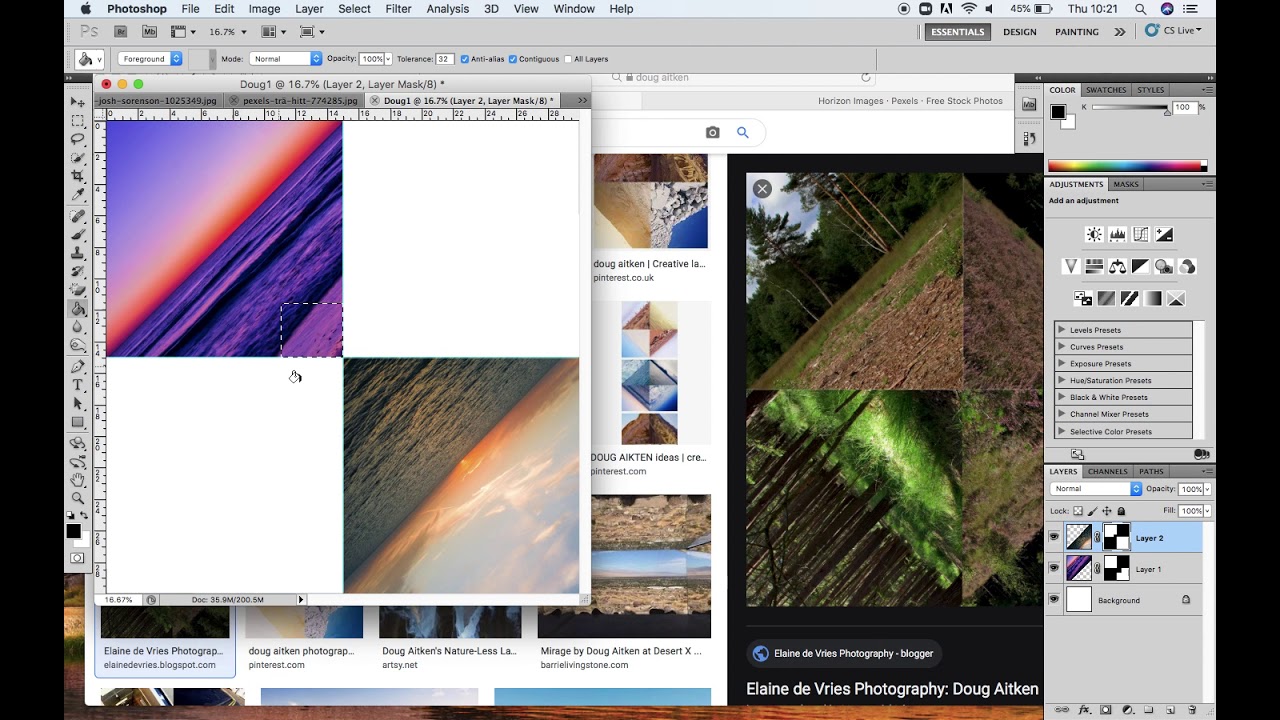Viewport: 1280px width, 720px height.
Task: Select the Eyedropper tool
Action: 78,195
